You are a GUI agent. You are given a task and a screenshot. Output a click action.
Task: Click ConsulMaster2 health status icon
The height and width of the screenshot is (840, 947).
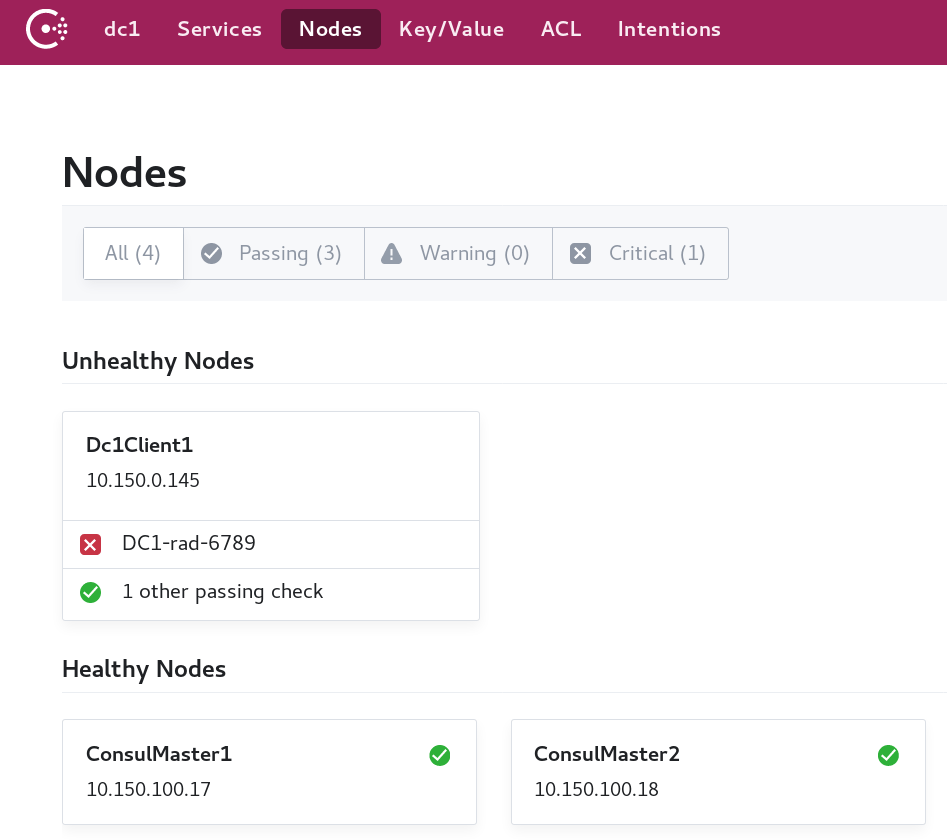click(x=888, y=755)
